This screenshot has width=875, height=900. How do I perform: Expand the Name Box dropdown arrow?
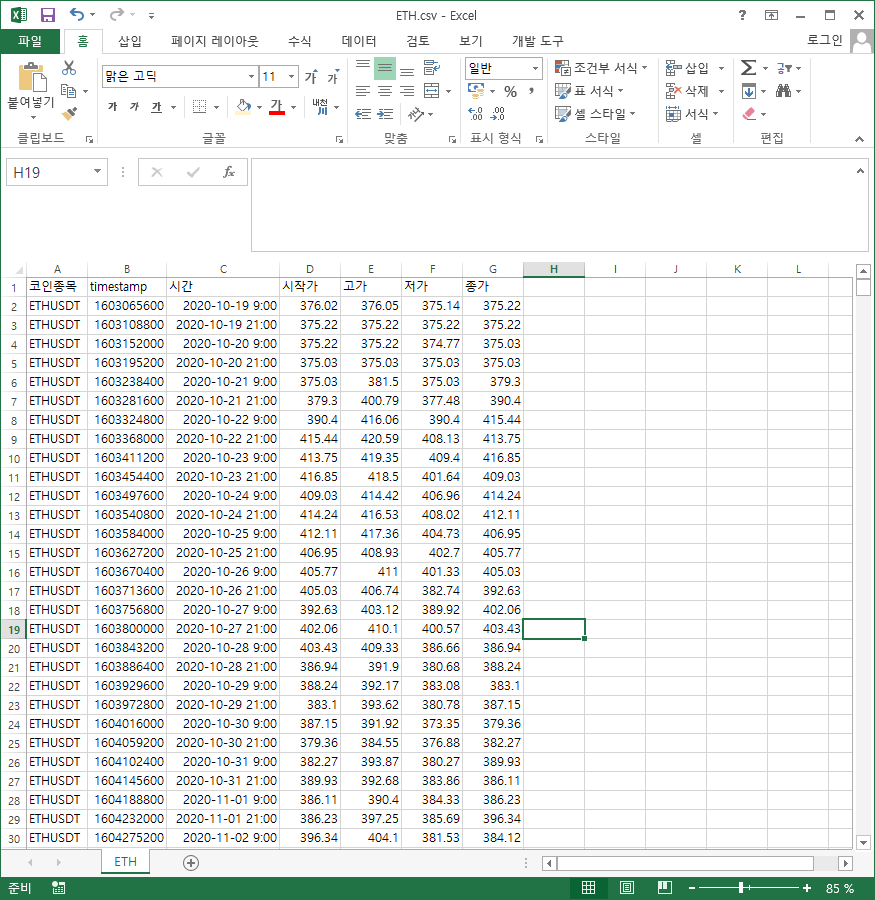coord(97,172)
